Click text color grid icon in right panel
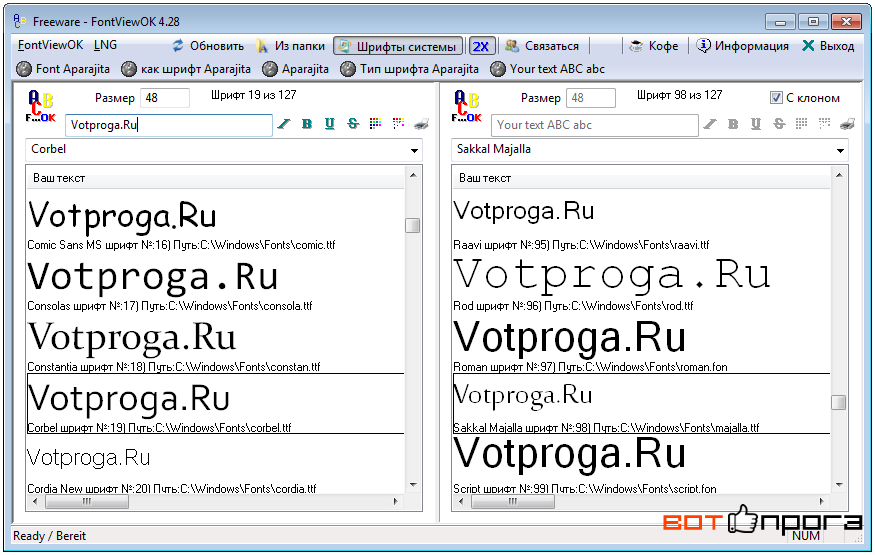Image resolution: width=875 pixels, height=555 pixels. 802,123
